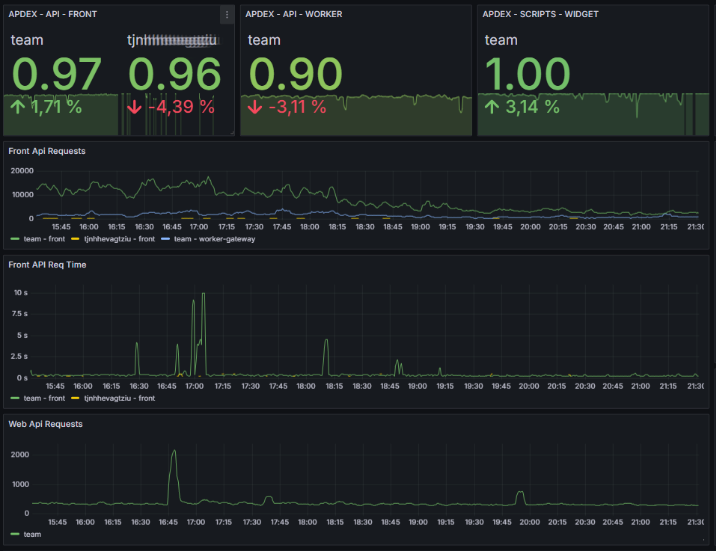The width and height of the screenshot is (716, 551).
Task: Toggle 'team - front' series in Front Api Requests legend
Action: click(x=44, y=239)
